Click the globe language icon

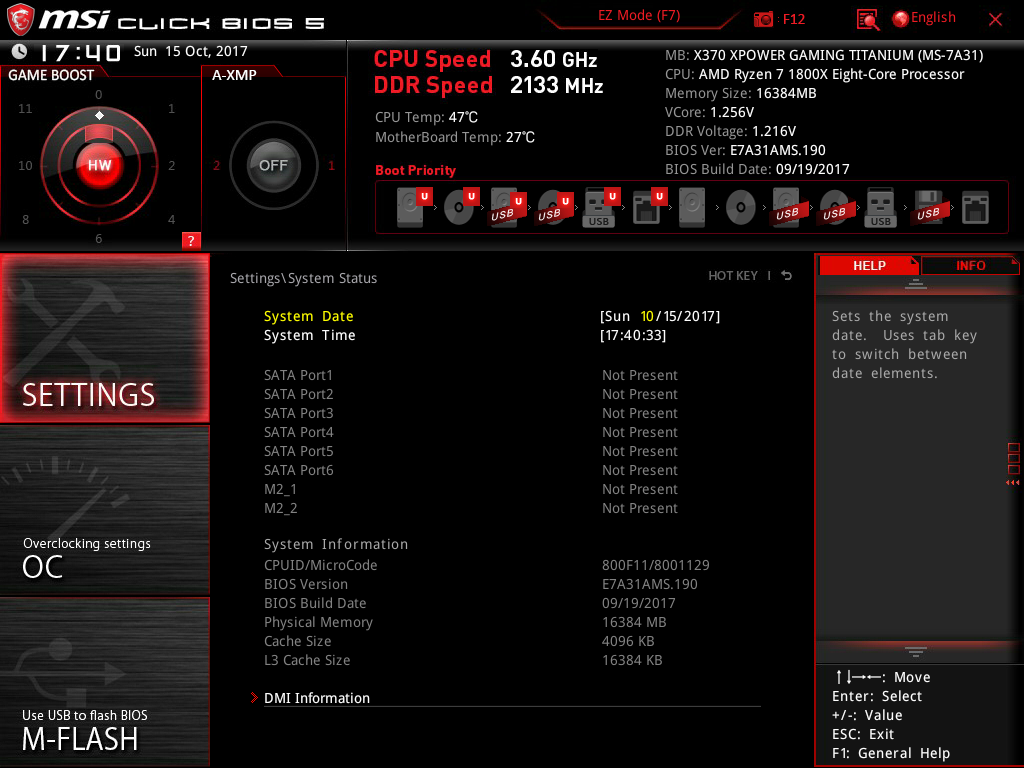pyautogui.click(x=900, y=19)
